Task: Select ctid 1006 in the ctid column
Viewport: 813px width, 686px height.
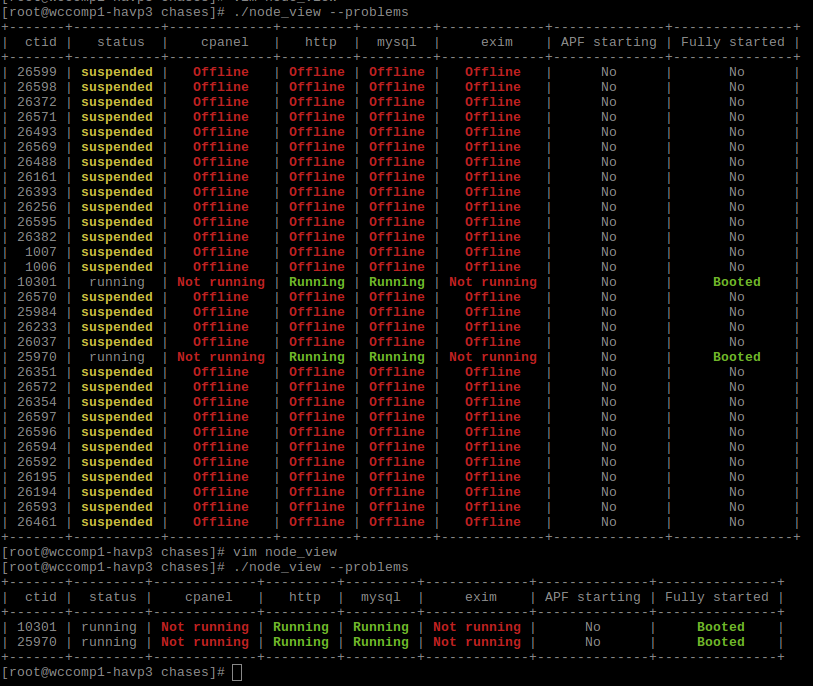Action: coord(41,267)
